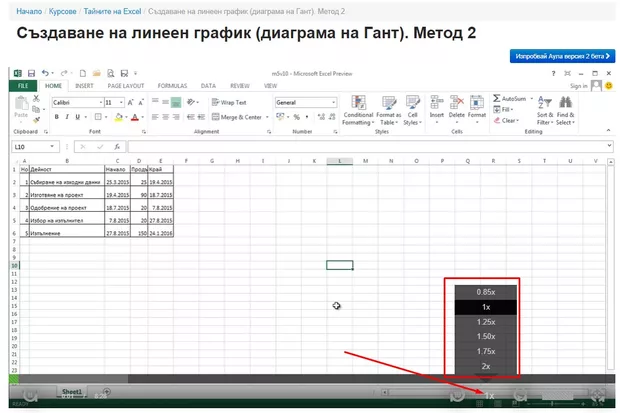Click the Redo arrow icon
The height and width of the screenshot is (413, 620).
pos(64,73)
